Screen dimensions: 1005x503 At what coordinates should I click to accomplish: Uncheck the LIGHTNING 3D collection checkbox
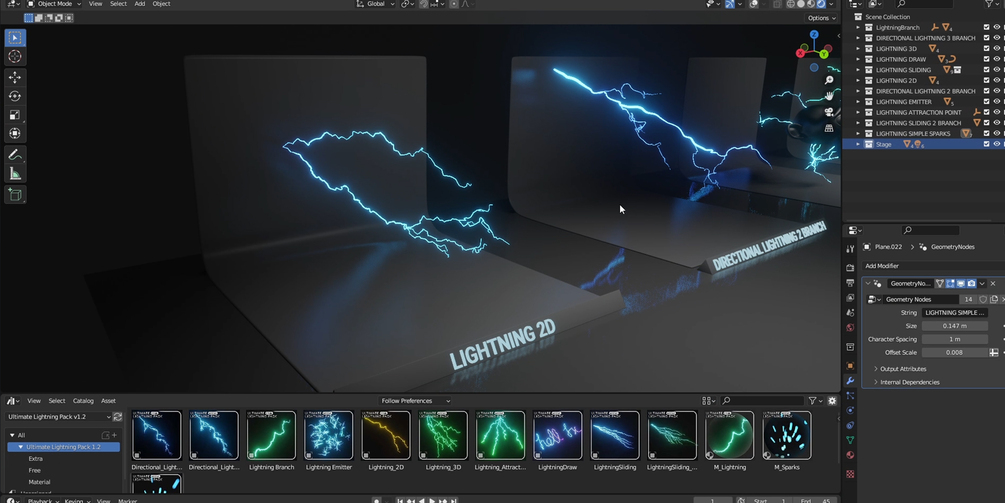point(986,49)
